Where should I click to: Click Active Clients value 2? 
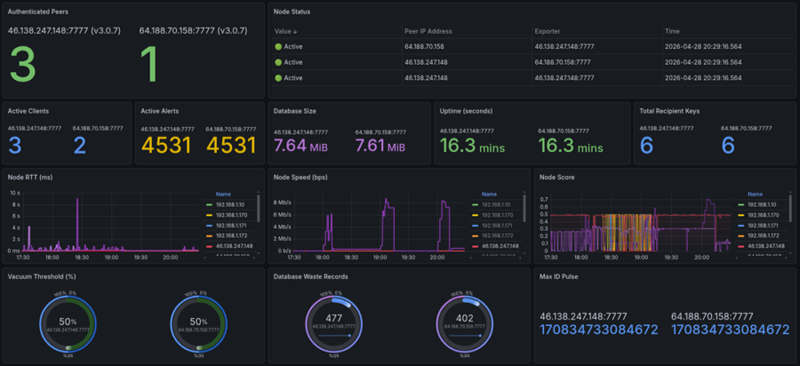point(80,146)
